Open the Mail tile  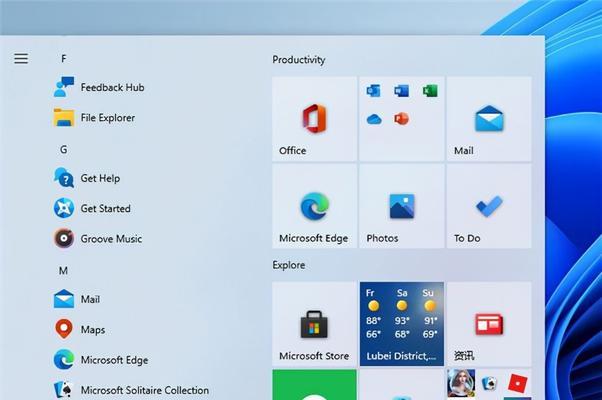(490, 119)
